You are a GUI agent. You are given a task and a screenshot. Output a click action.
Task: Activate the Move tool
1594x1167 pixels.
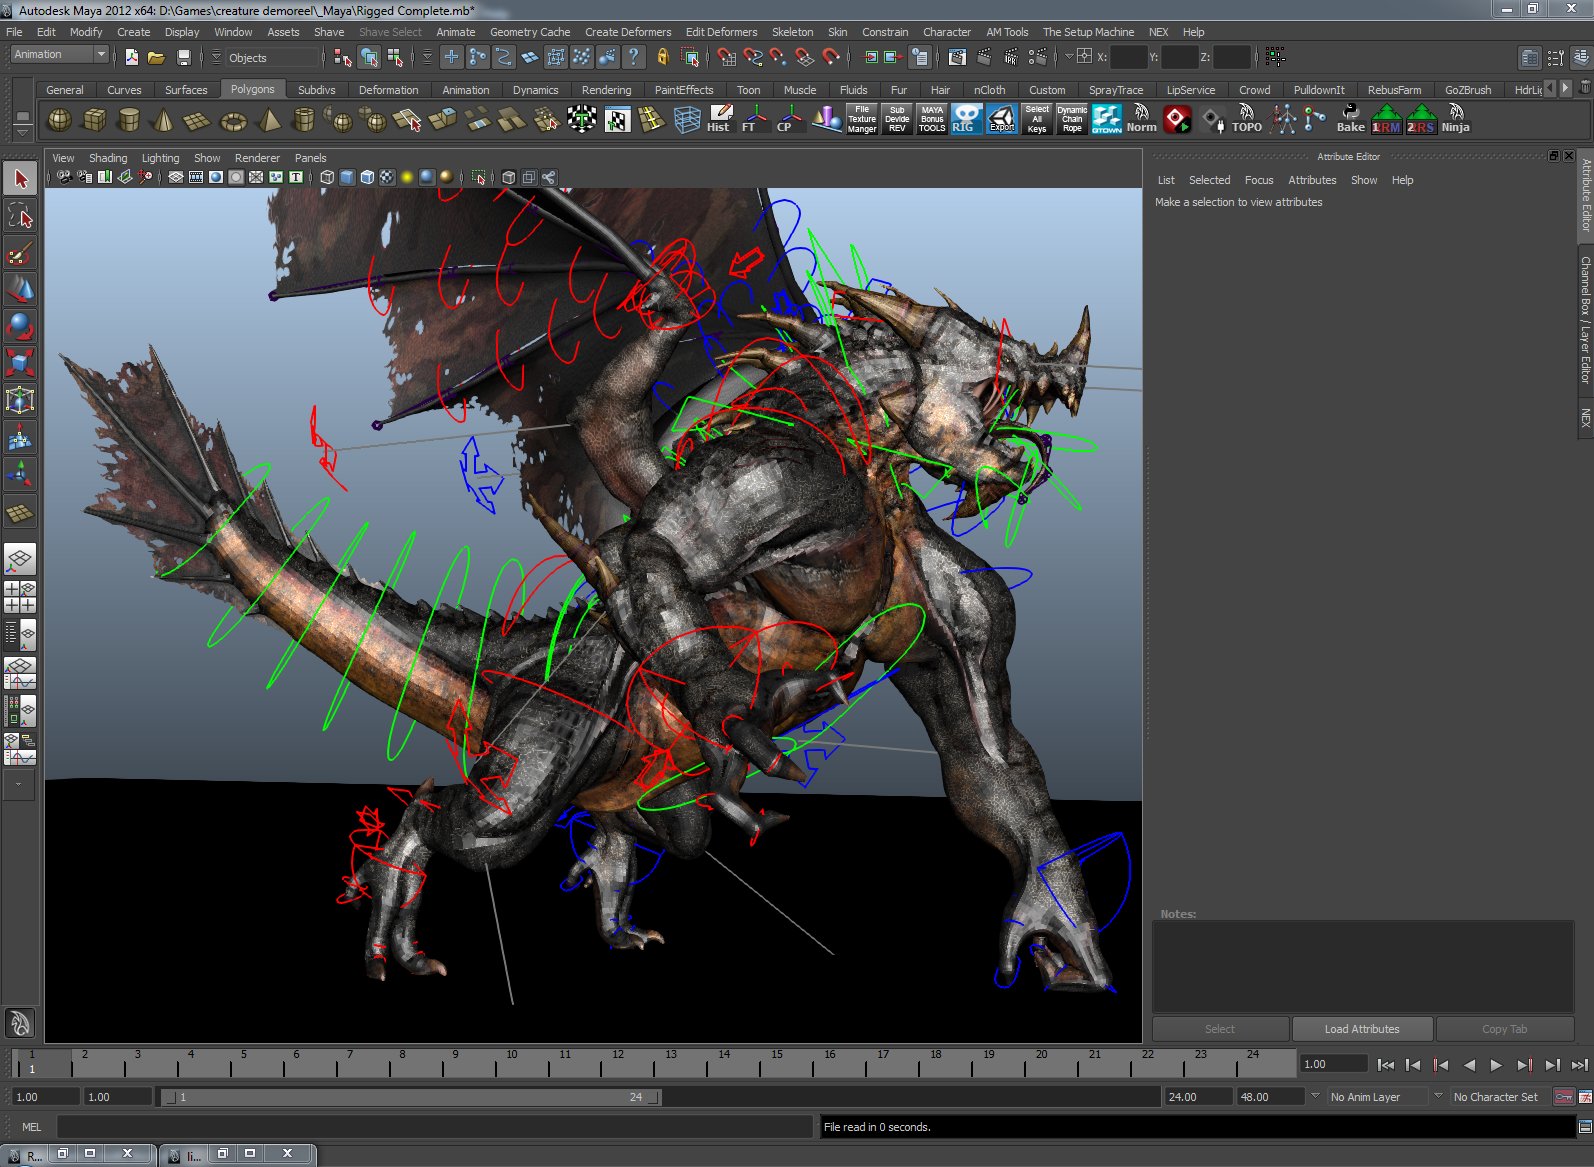point(20,290)
